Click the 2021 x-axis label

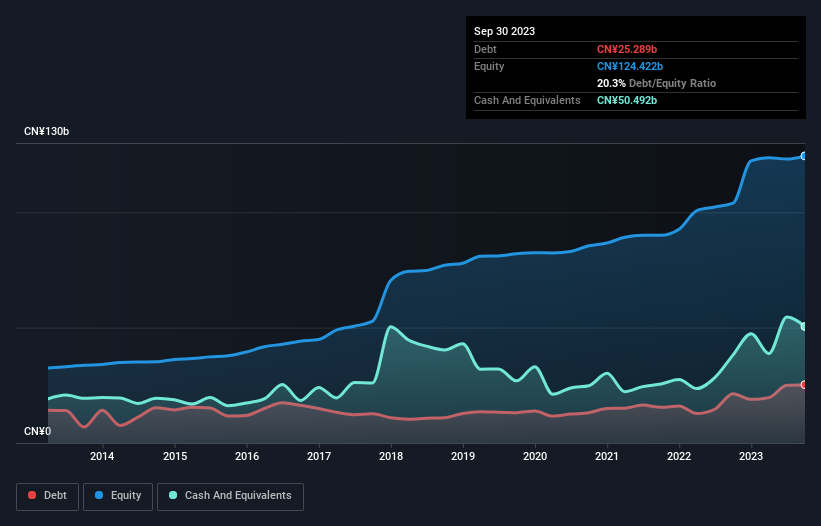[x=607, y=456]
